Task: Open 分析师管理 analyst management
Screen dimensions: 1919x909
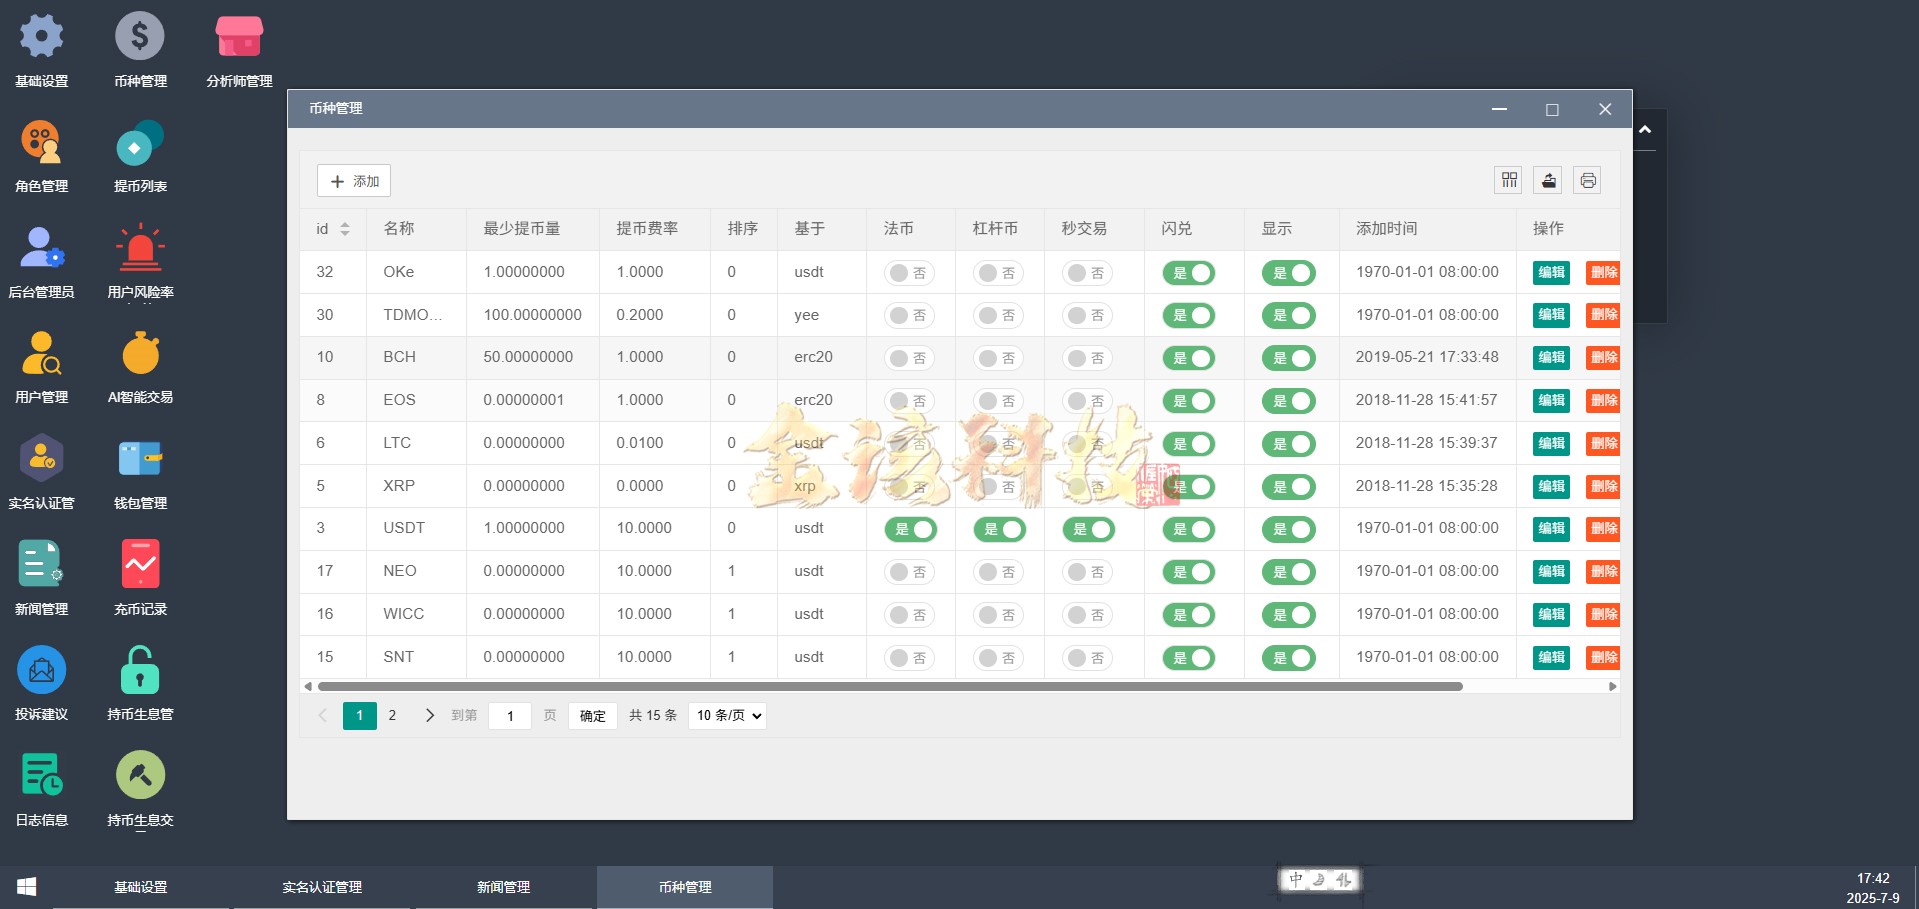Action: pos(238,35)
